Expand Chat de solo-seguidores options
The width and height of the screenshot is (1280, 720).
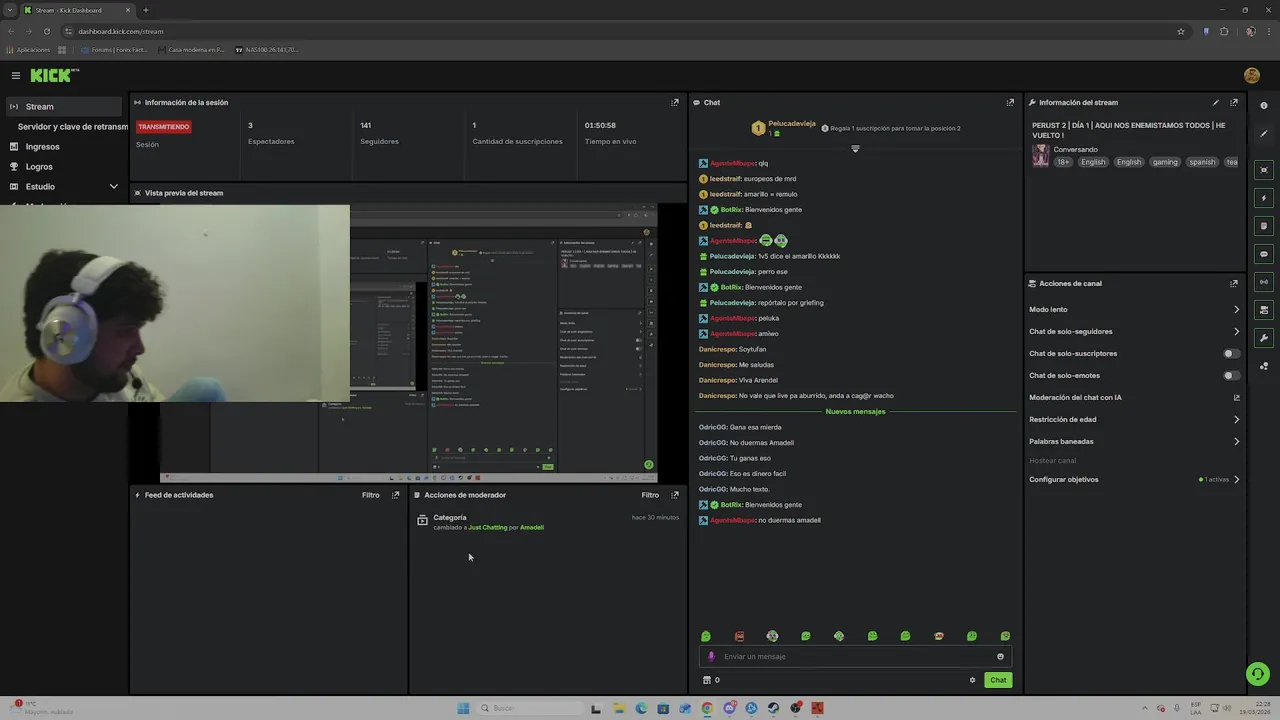point(1236,331)
